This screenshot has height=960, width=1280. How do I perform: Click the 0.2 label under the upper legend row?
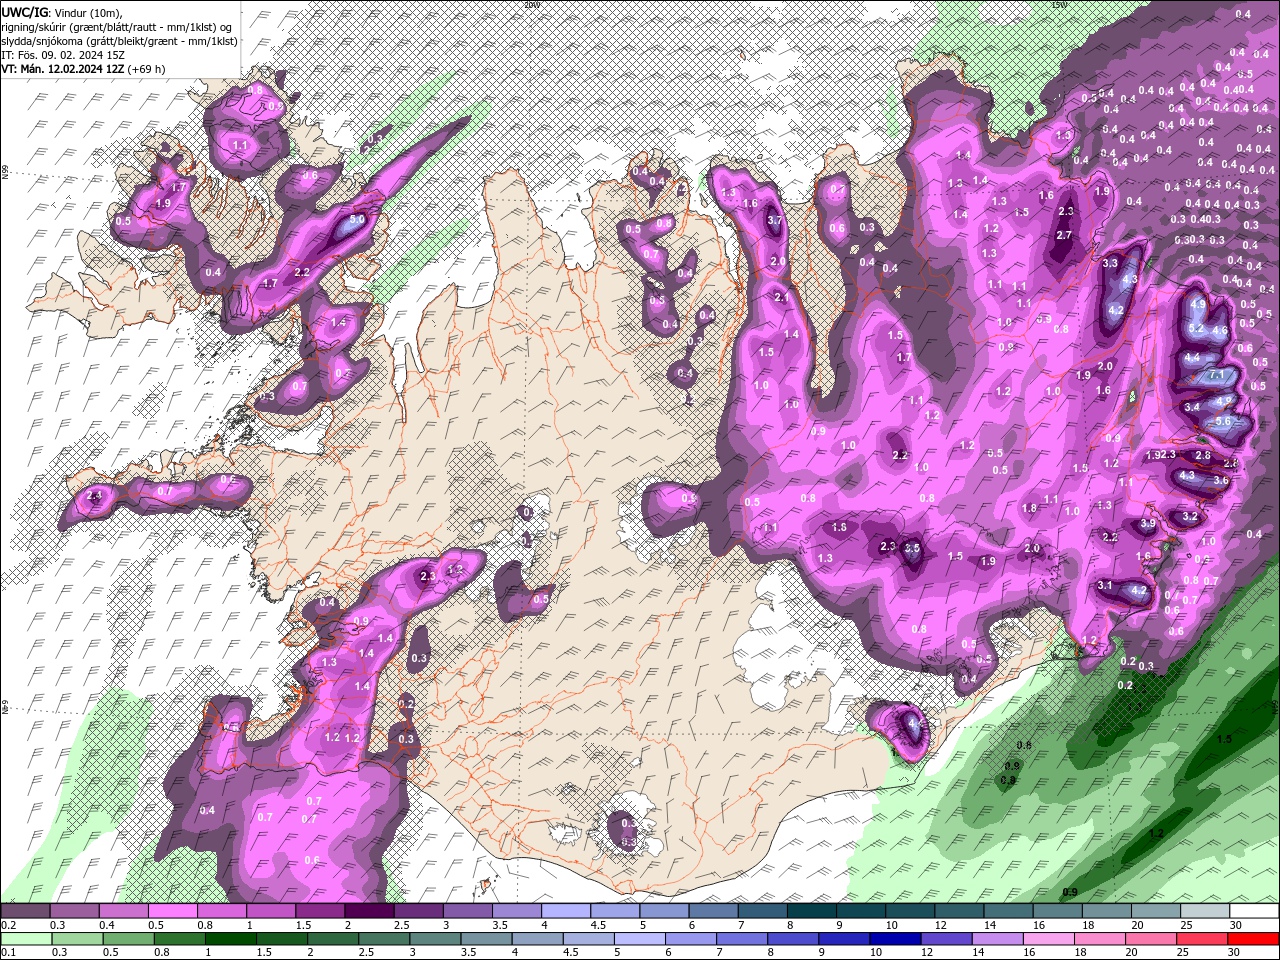[x=8, y=926]
